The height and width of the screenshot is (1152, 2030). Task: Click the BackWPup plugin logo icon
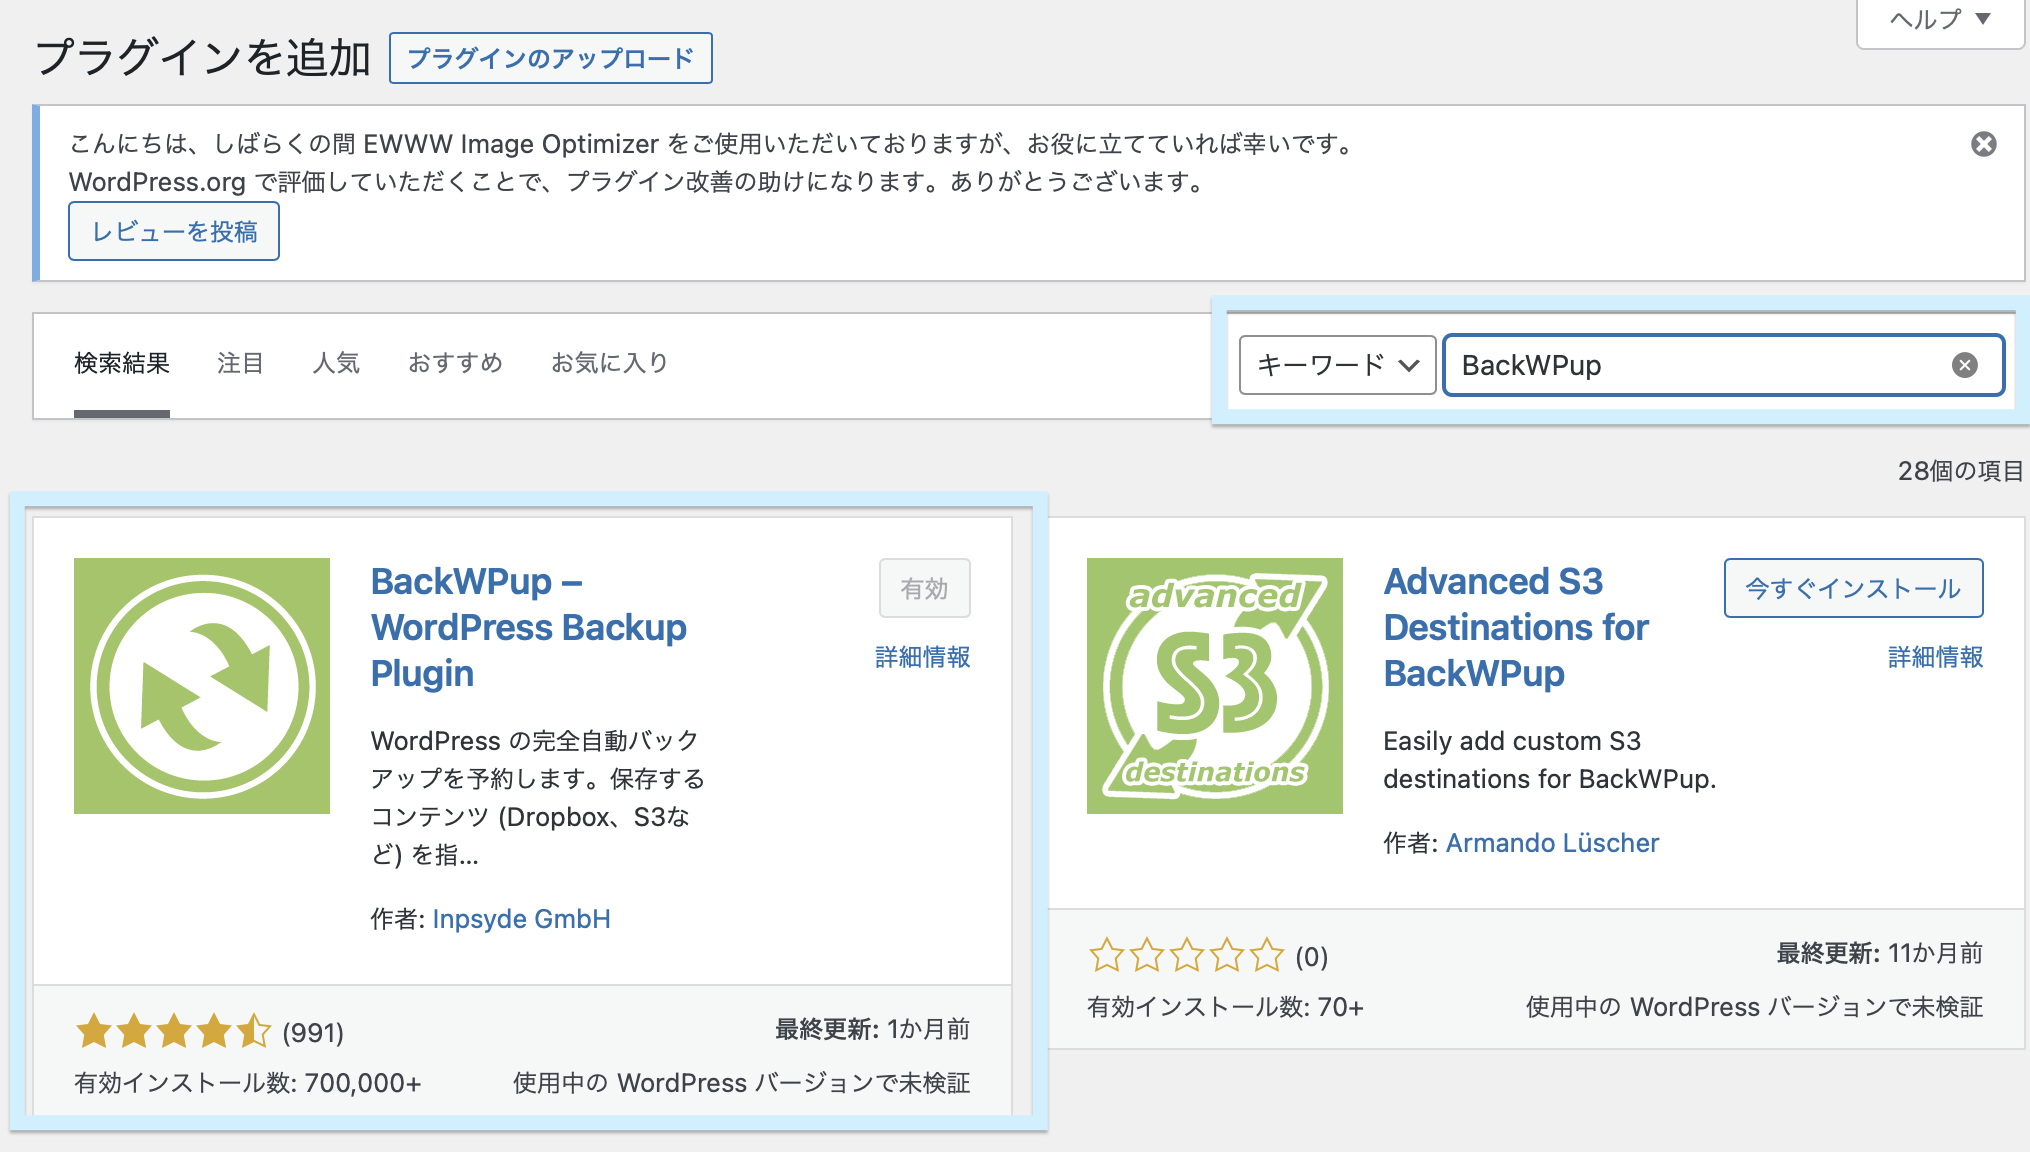202,686
